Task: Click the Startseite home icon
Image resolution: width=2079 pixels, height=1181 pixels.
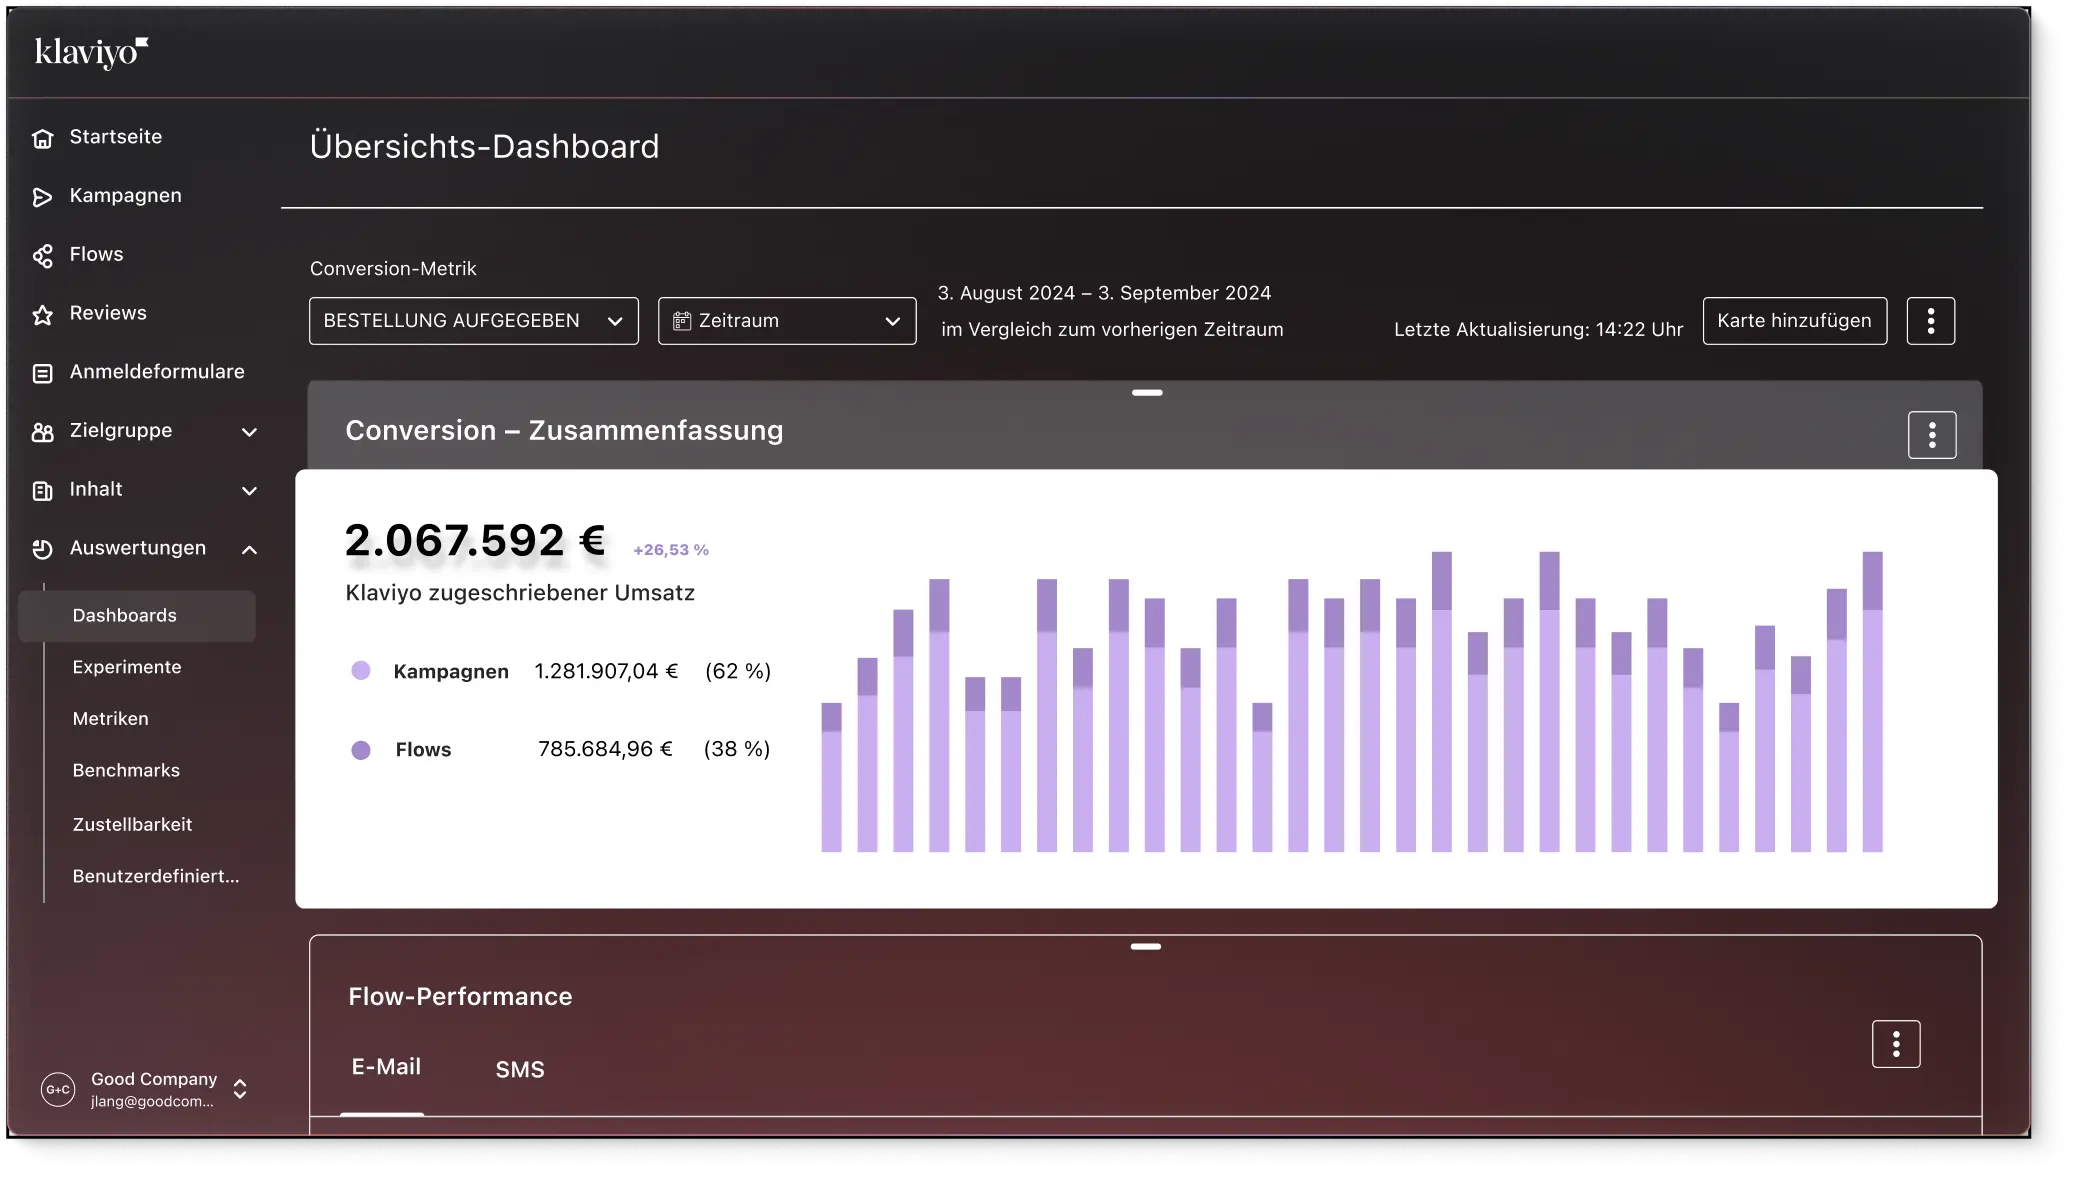Action: 42,138
